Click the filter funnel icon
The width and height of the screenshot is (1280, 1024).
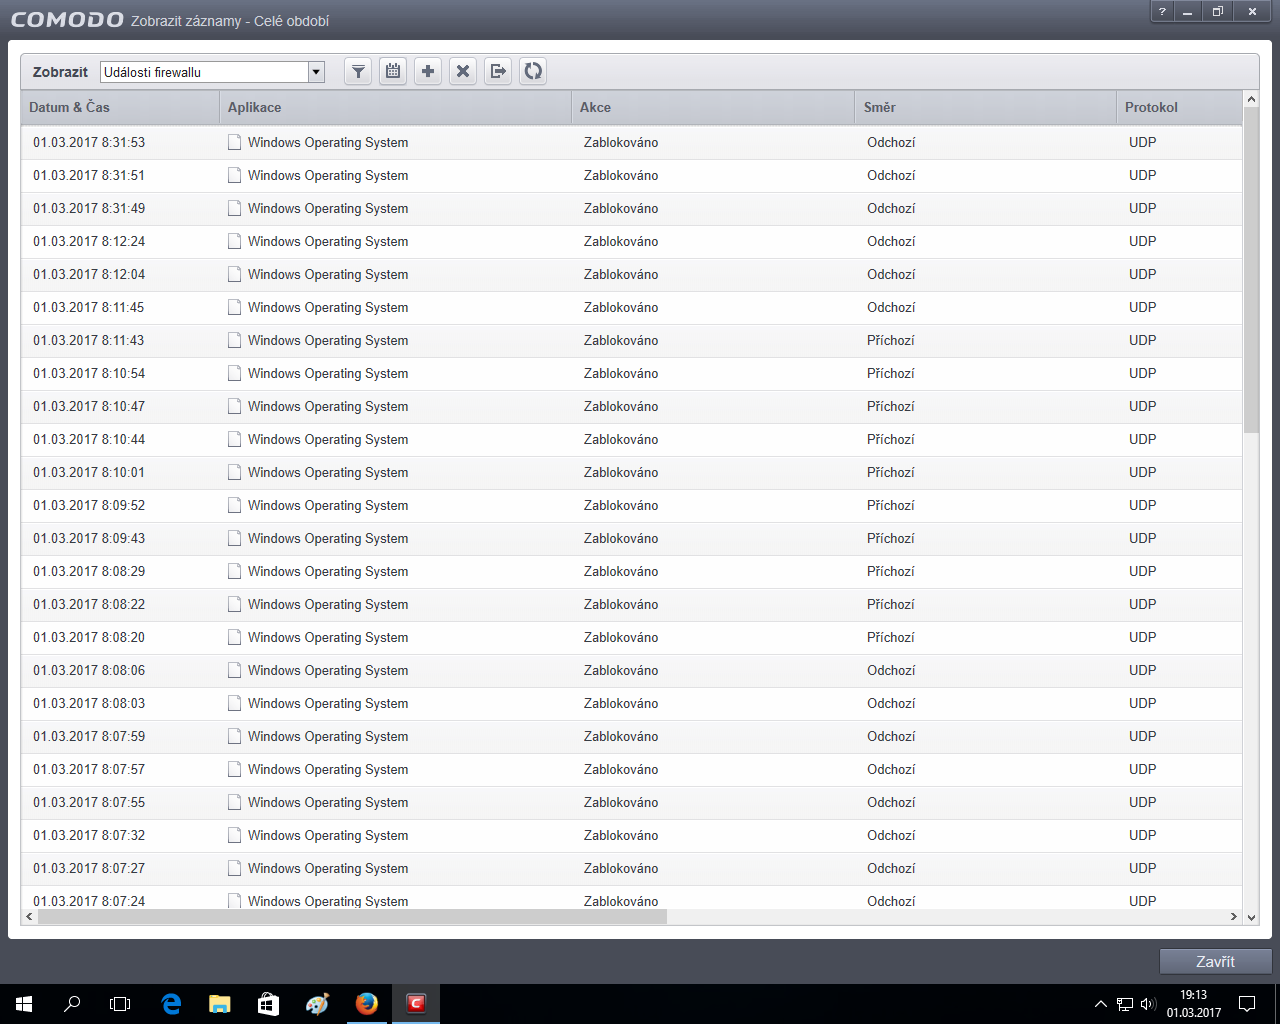tap(358, 71)
